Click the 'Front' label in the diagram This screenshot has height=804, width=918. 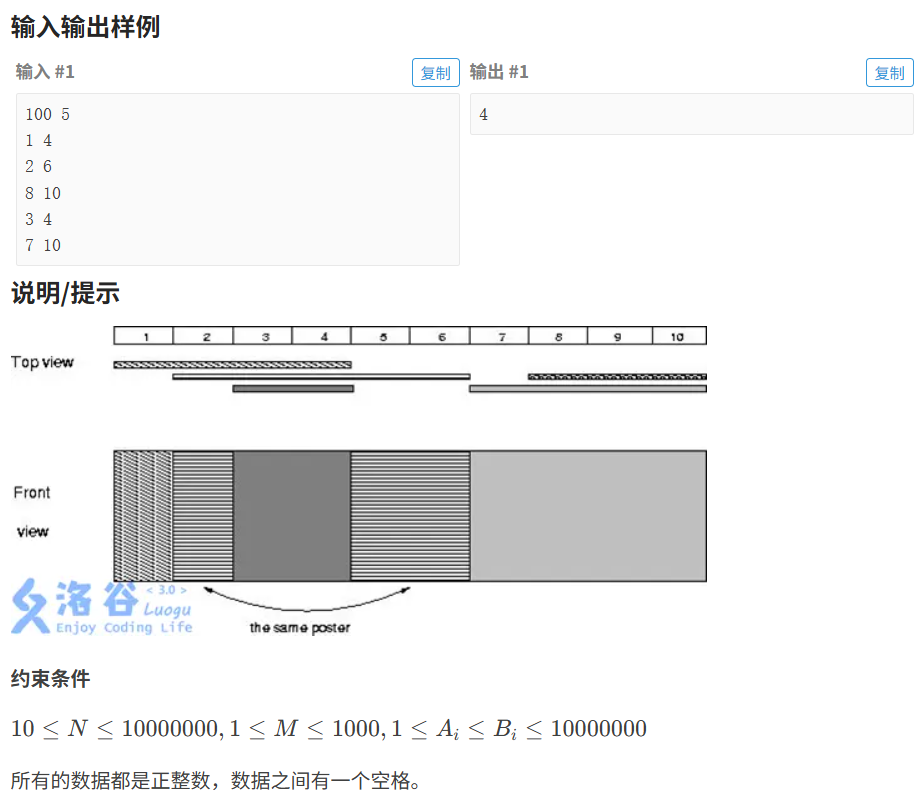pyautogui.click(x=32, y=492)
